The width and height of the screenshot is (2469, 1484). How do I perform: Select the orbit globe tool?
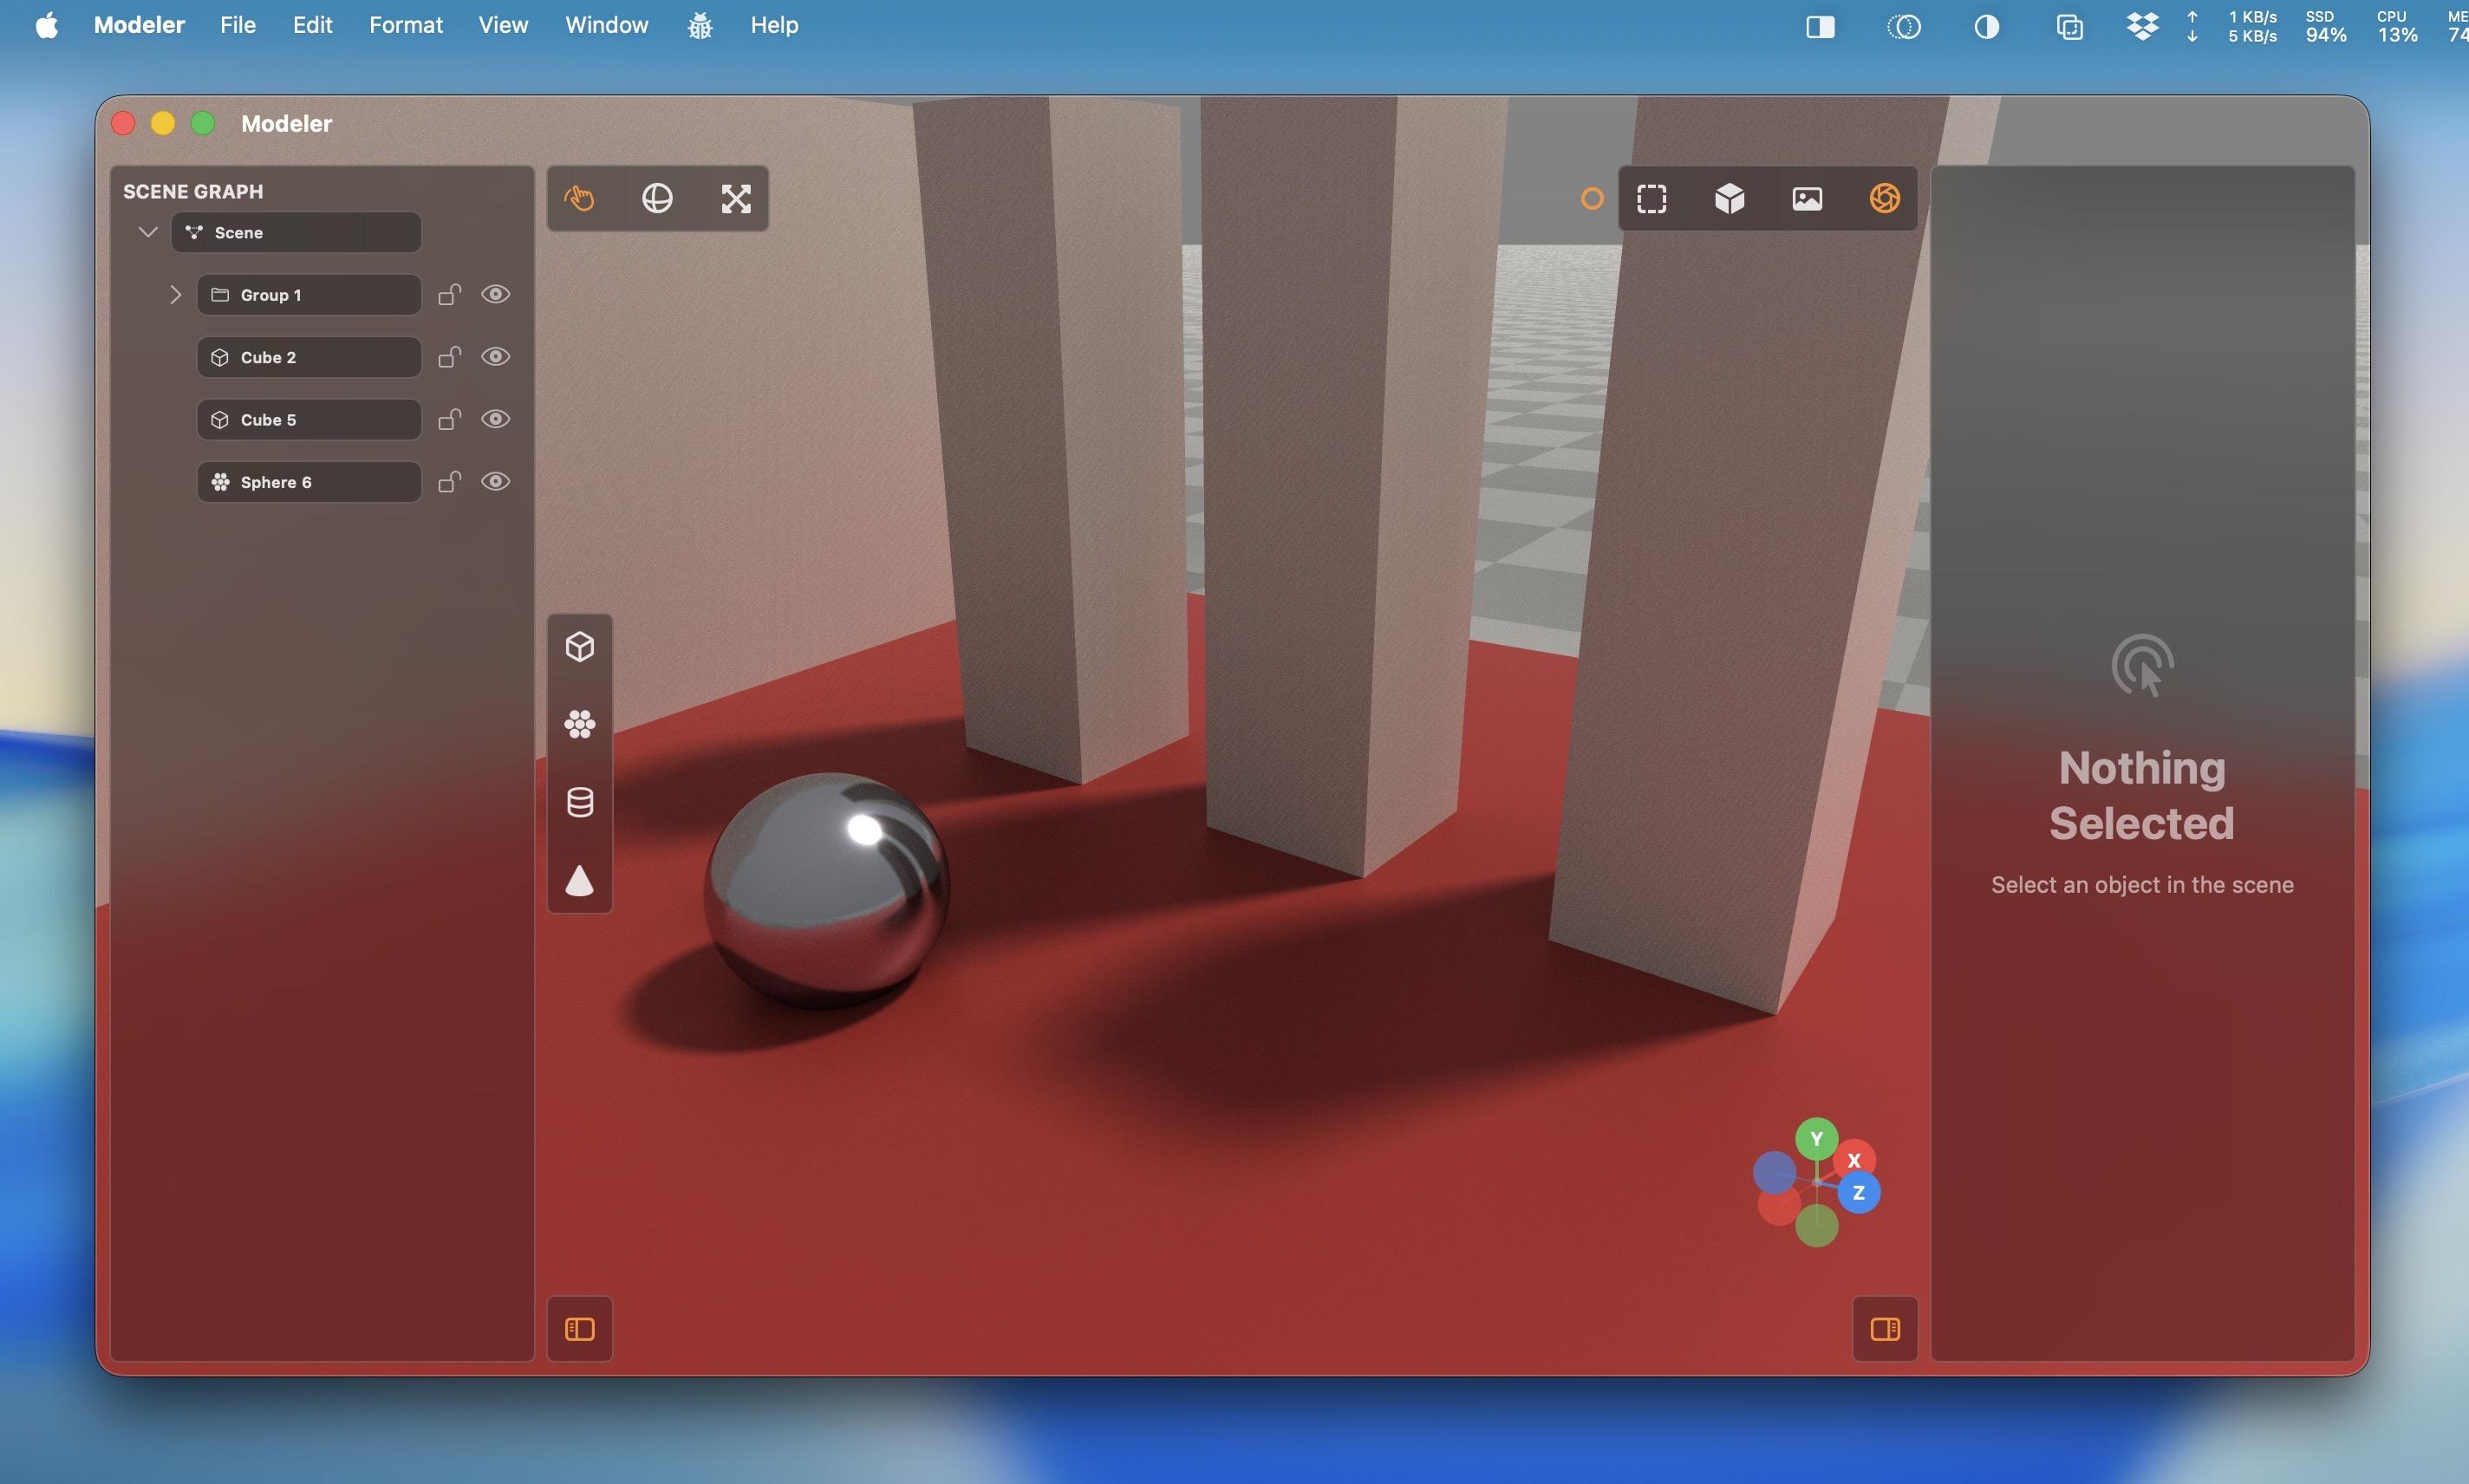657,198
